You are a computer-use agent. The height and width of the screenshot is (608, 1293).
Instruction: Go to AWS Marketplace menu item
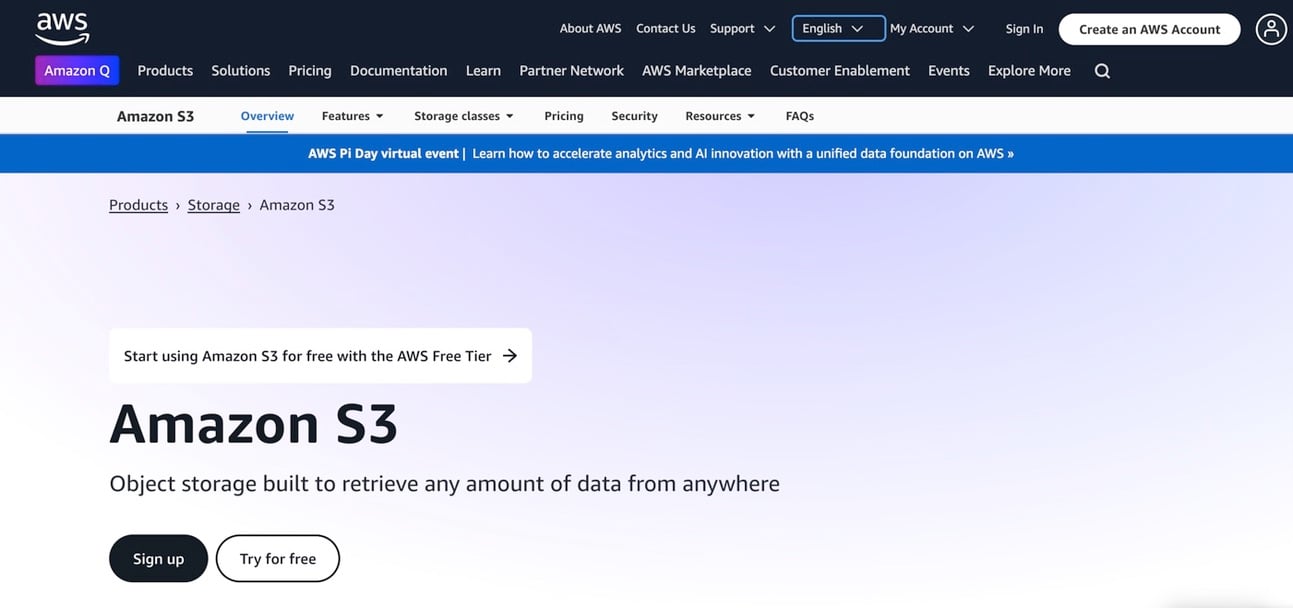(696, 71)
